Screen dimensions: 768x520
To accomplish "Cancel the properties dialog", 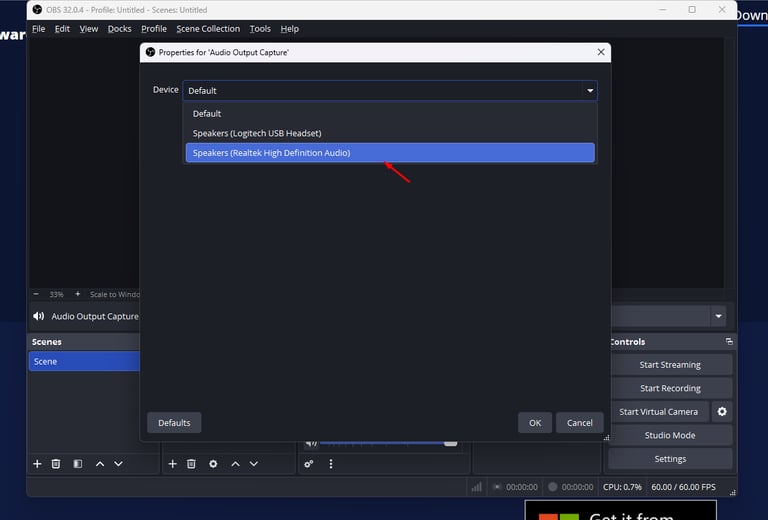I will [579, 423].
